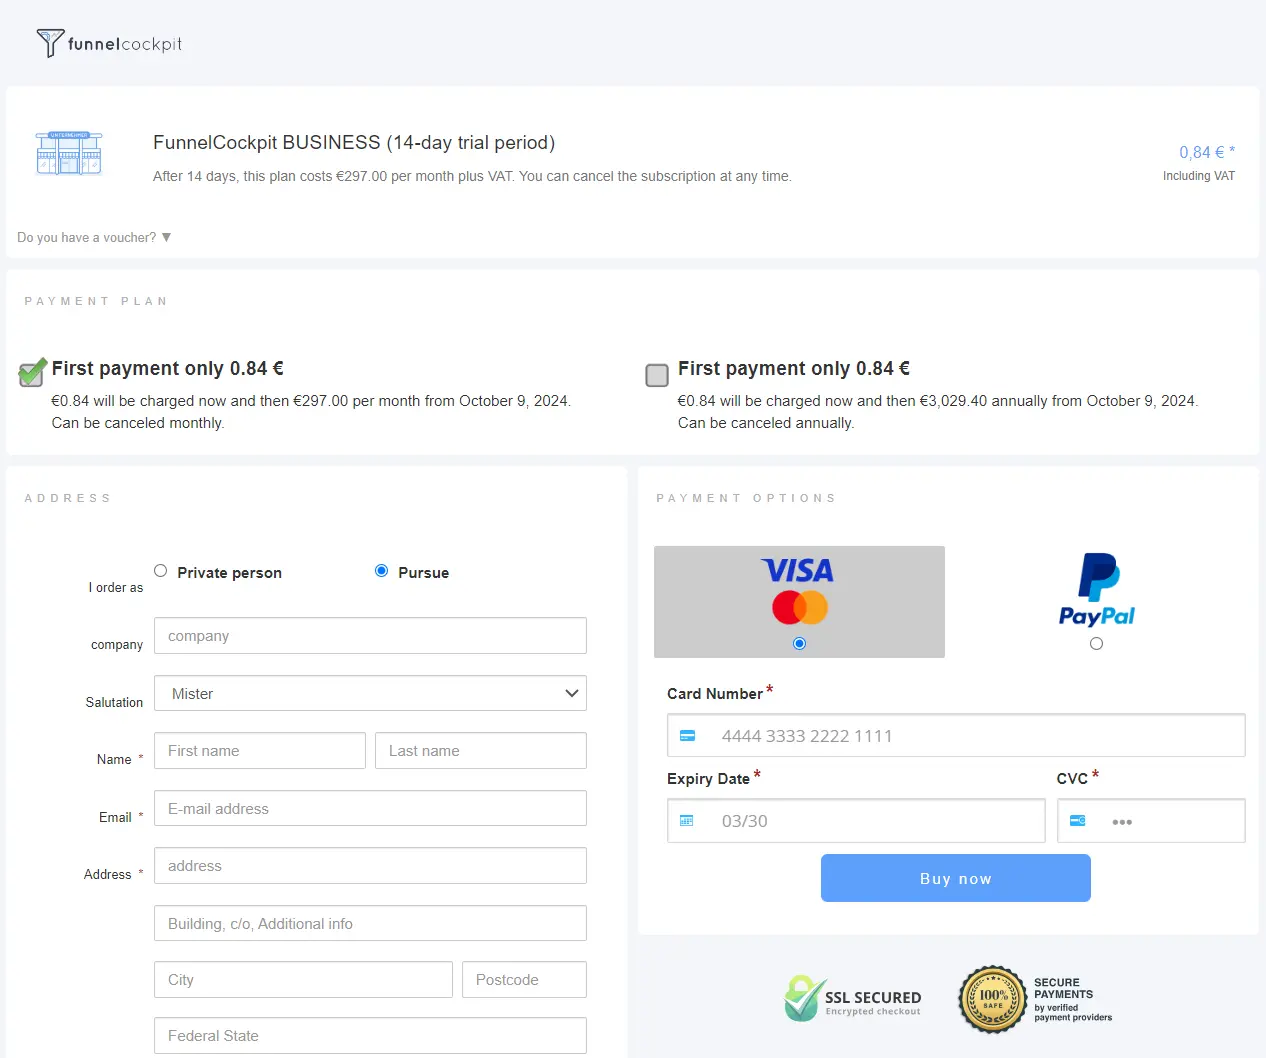Click into the company input field
The image size is (1266, 1058).
pyautogui.click(x=370, y=636)
